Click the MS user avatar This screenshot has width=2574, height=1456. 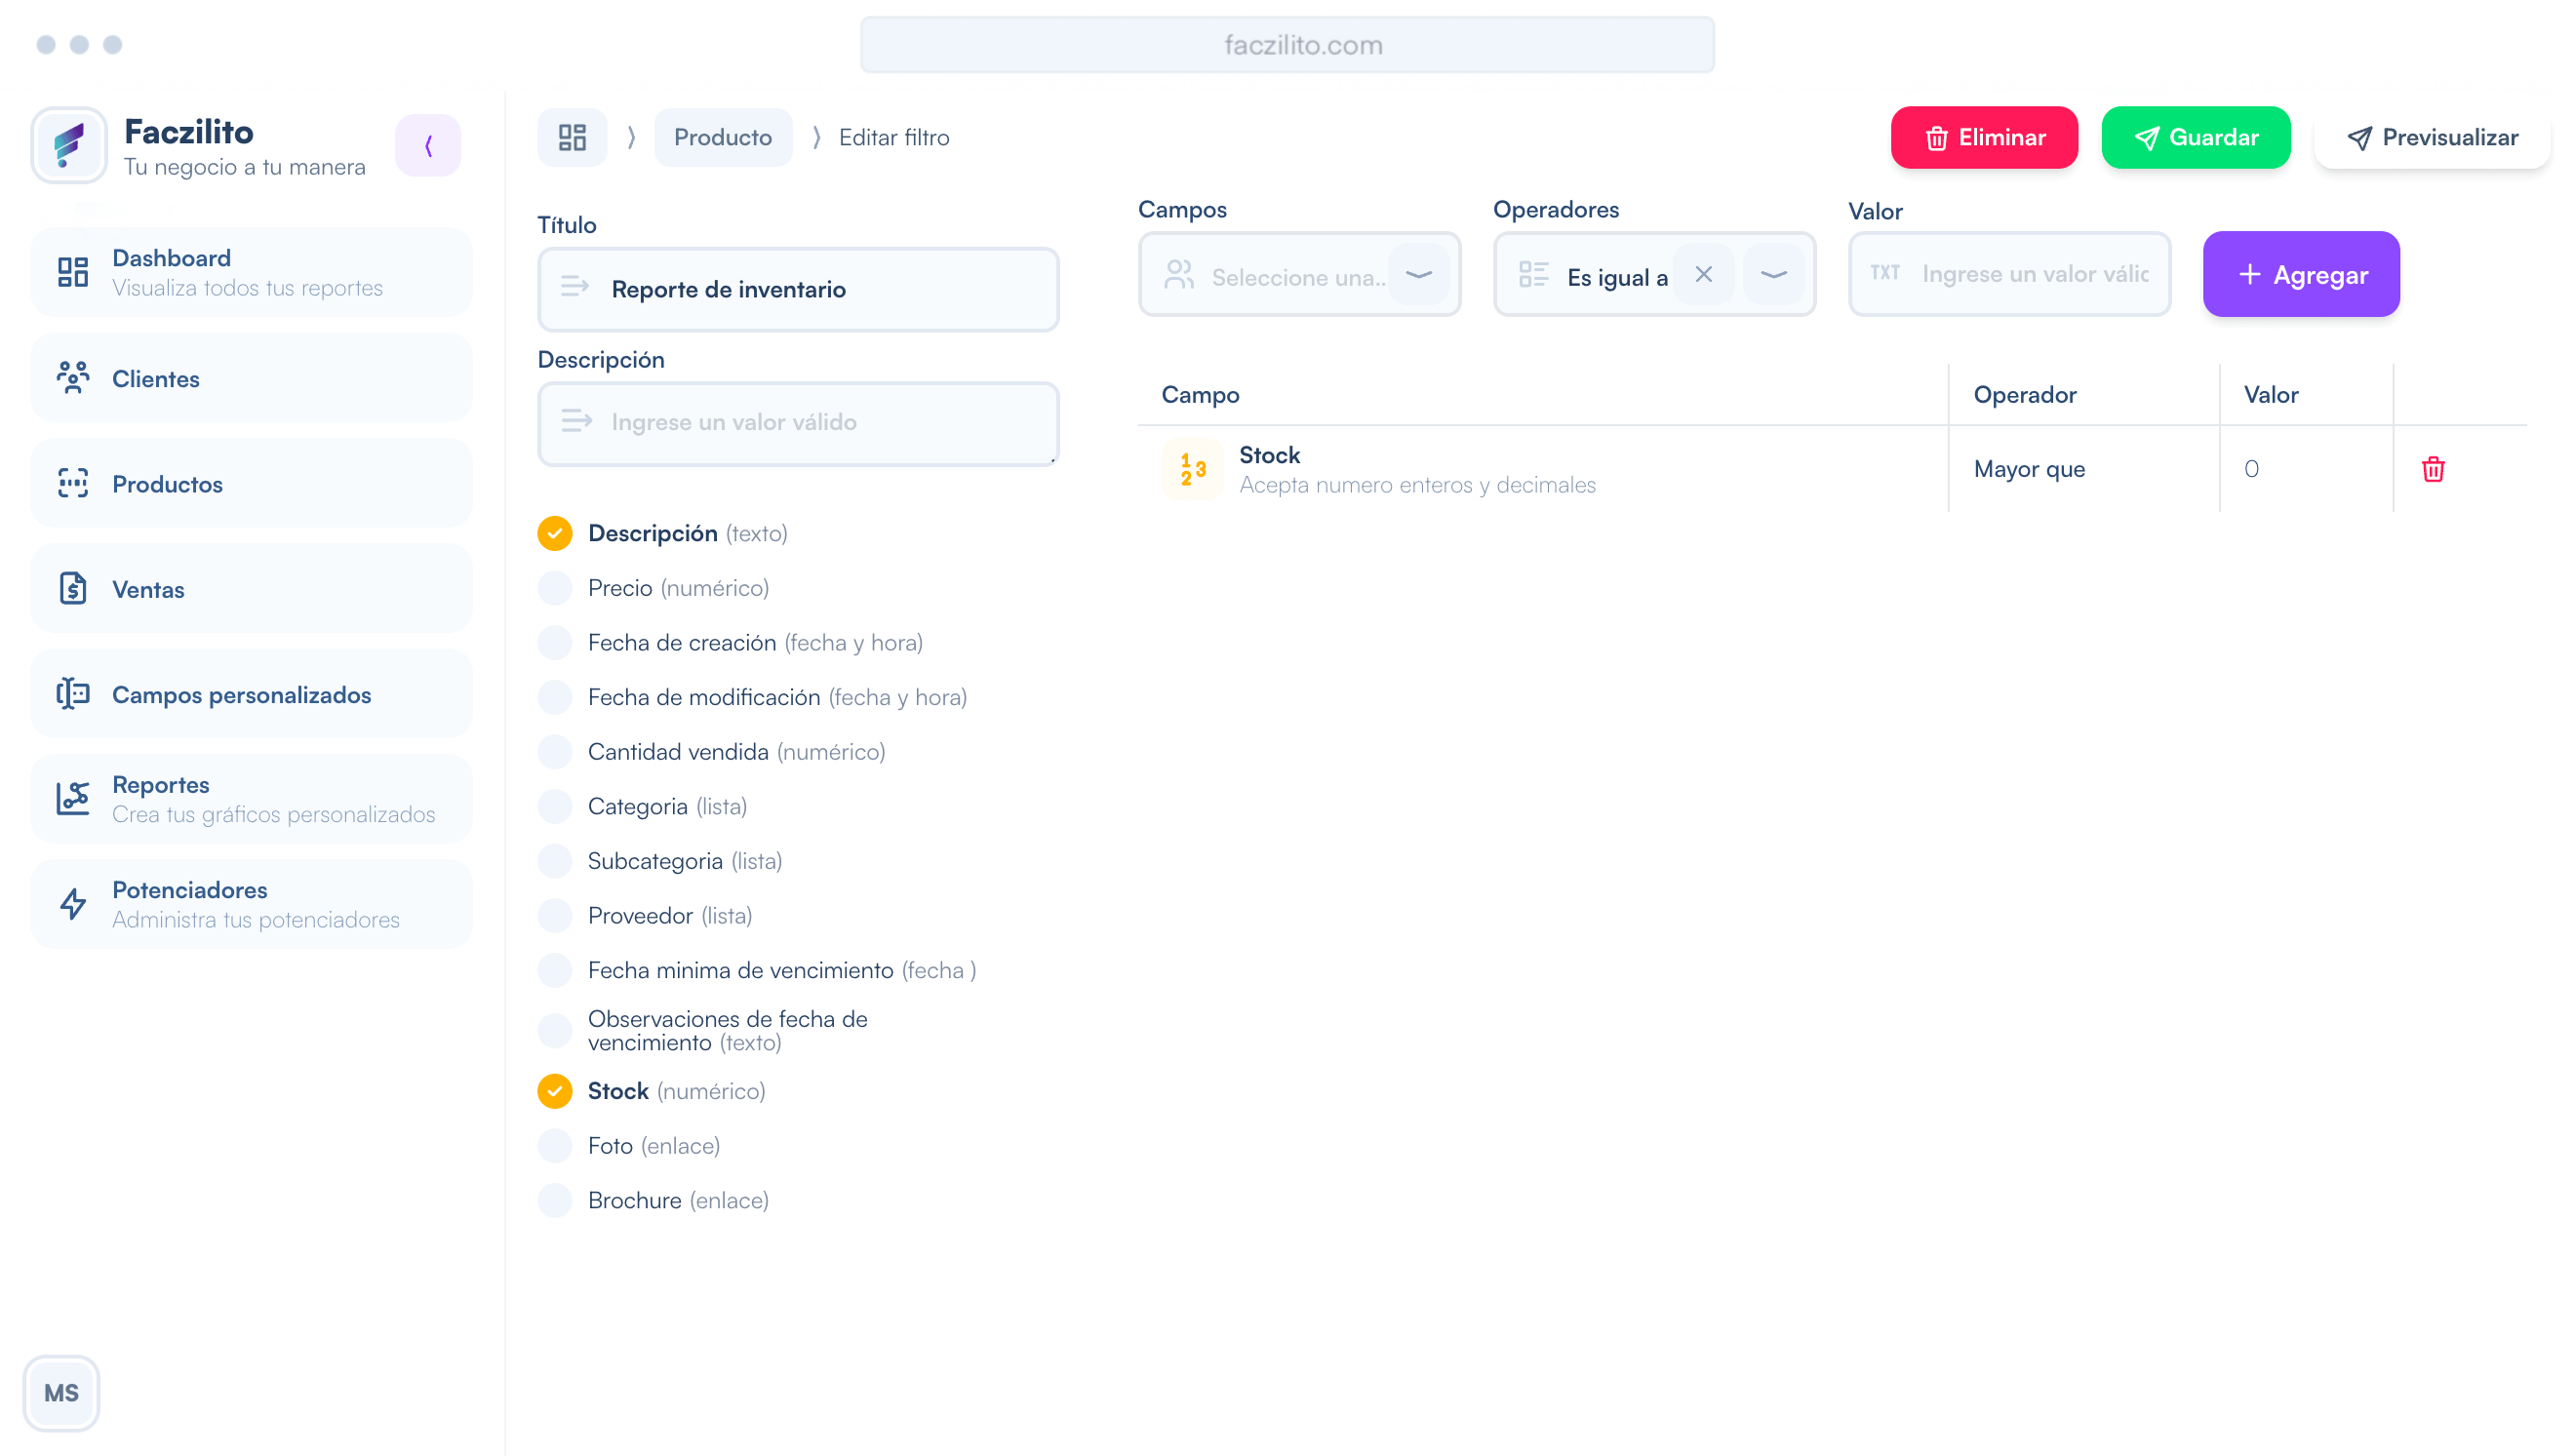(x=61, y=1392)
